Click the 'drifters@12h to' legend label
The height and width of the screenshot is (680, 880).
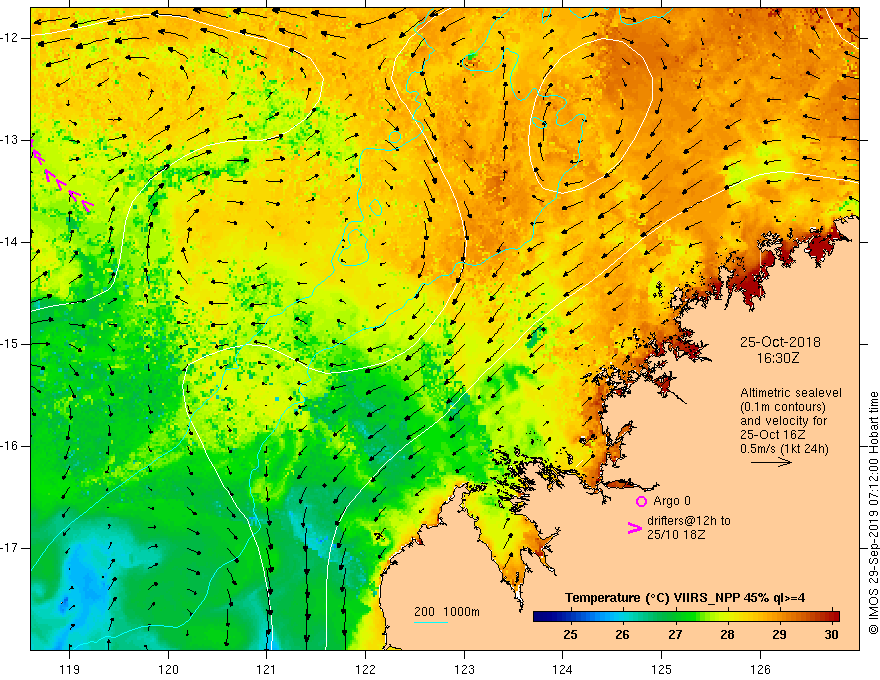(x=689, y=521)
